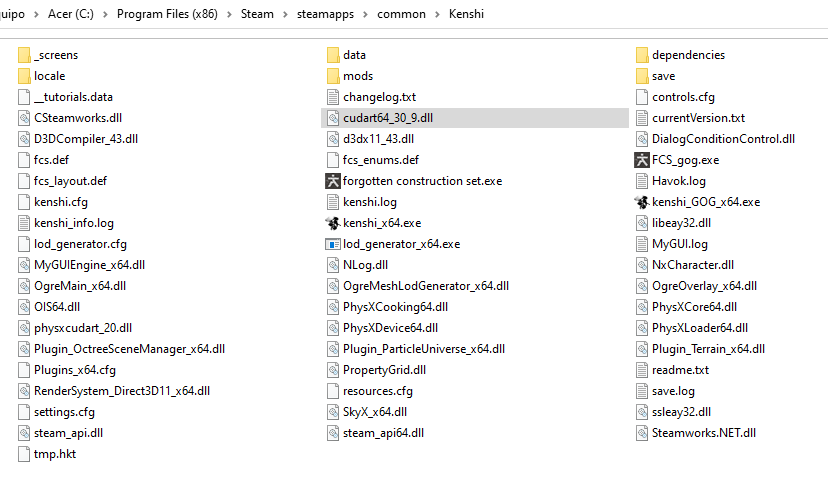The image size is (828, 479).
Task: Click the steam_api.dll file icon
Action: pyautogui.click(x=24, y=433)
